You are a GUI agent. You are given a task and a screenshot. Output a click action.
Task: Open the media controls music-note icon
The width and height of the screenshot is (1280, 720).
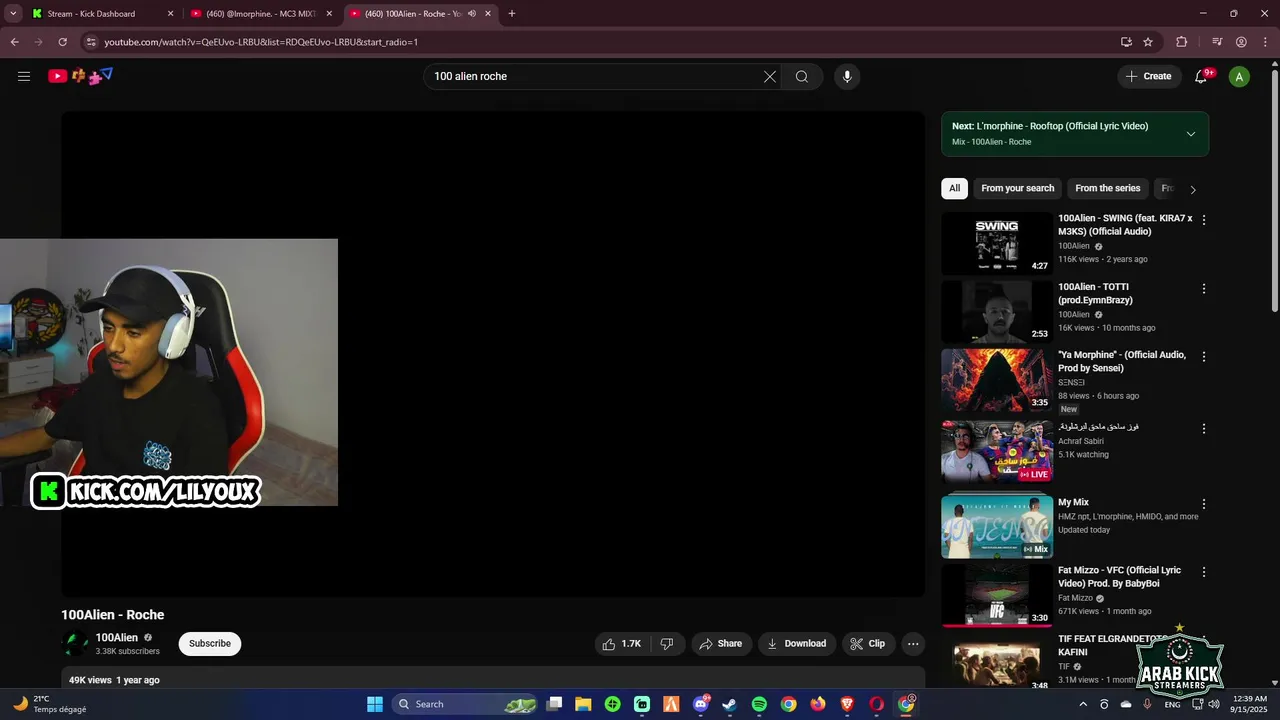click(1217, 42)
